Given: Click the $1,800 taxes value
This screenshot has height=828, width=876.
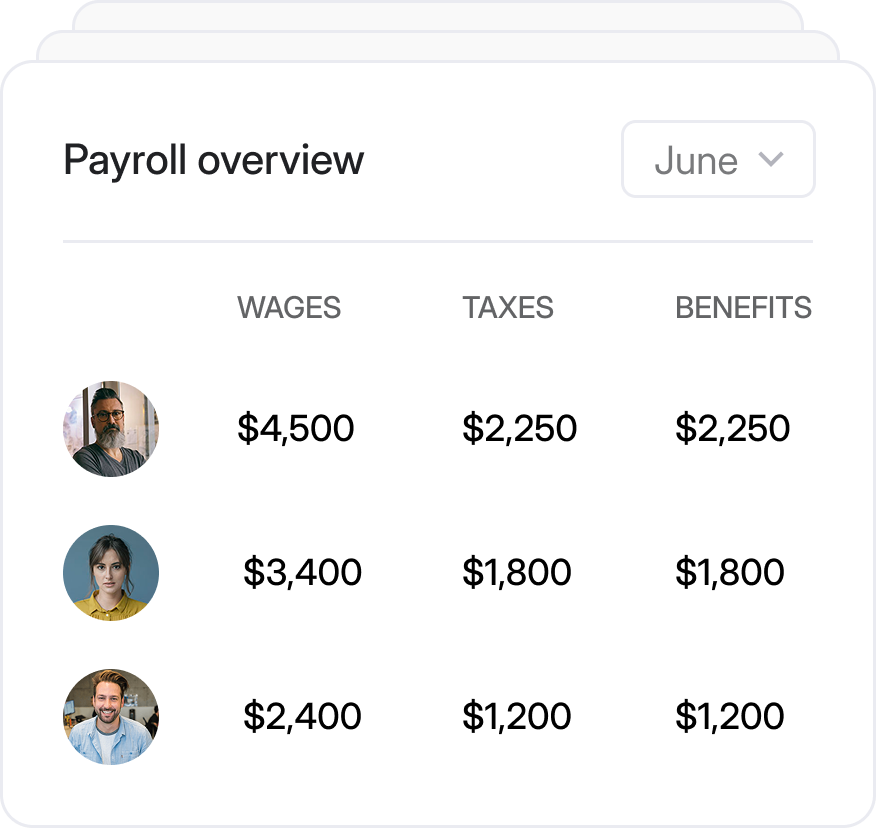Looking at the screenshot, I should [x=517, y=573].
